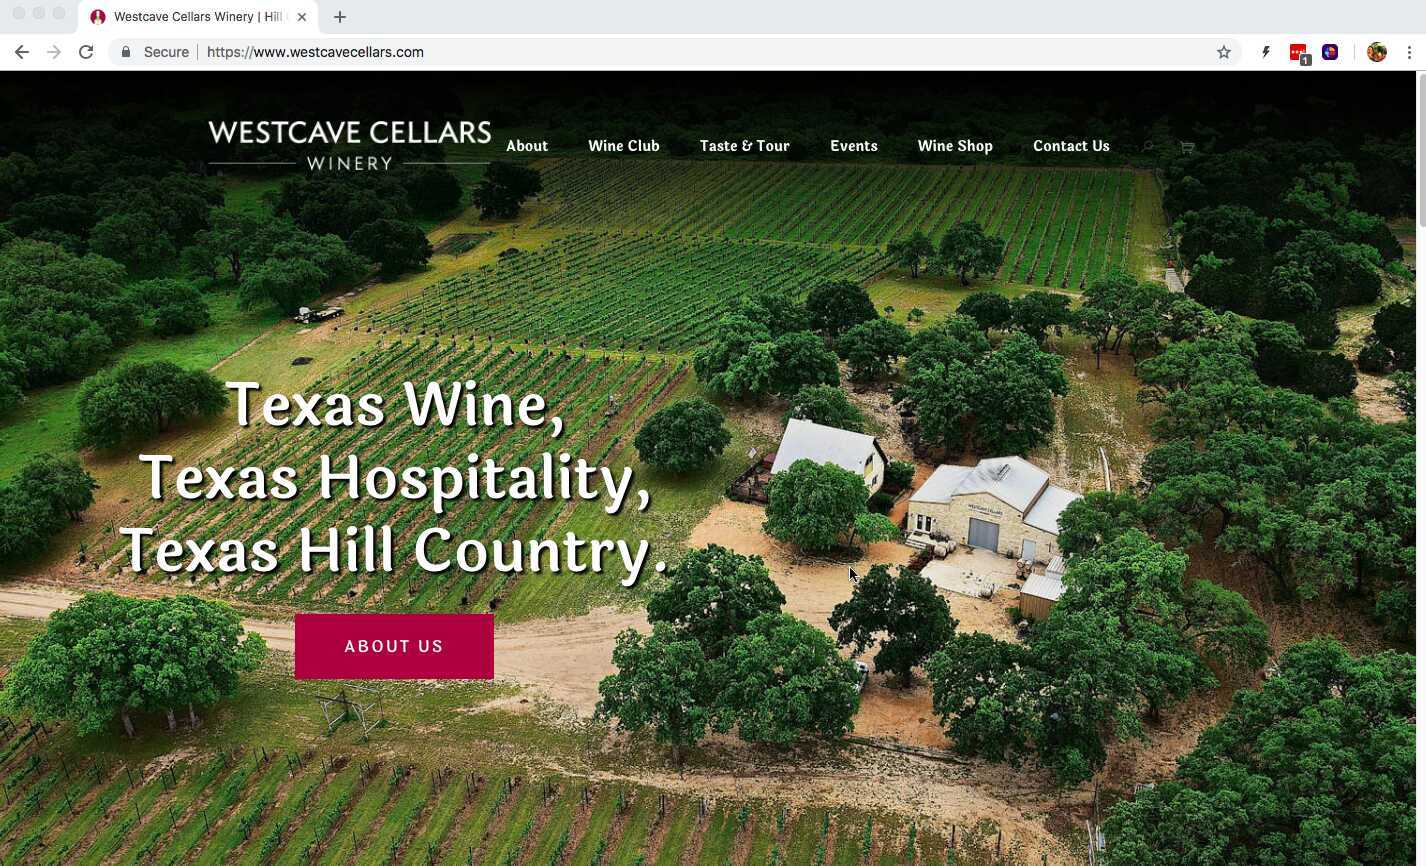Click the URL address bar
This screenshot has height=866, width=1426.
(x=700, y=52)
